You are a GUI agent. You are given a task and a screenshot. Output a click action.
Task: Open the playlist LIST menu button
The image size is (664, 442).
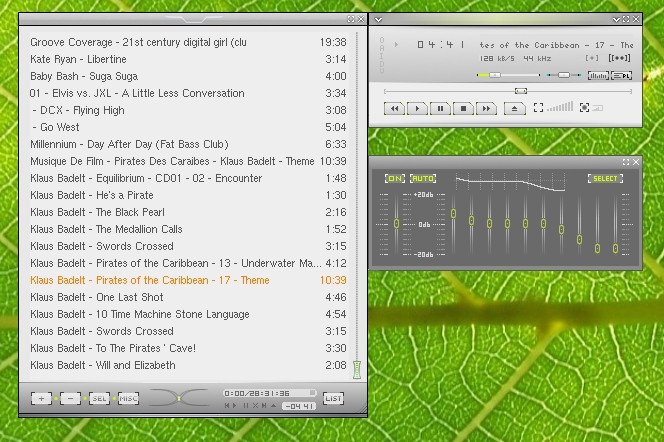pyautogui.click(x=333, y=398)
